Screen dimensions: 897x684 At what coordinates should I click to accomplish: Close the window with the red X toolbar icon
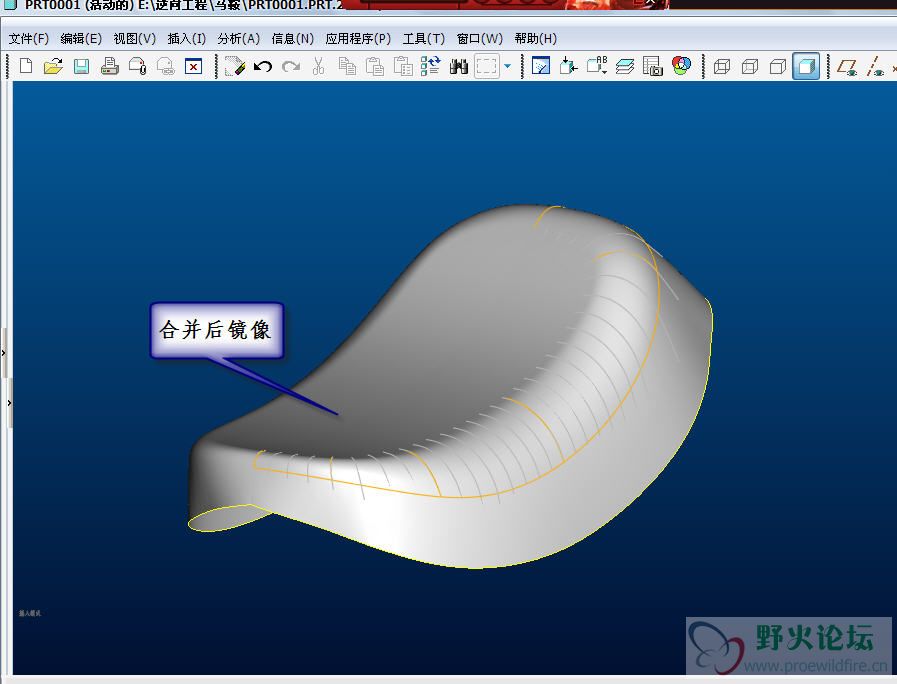point(194,66)
